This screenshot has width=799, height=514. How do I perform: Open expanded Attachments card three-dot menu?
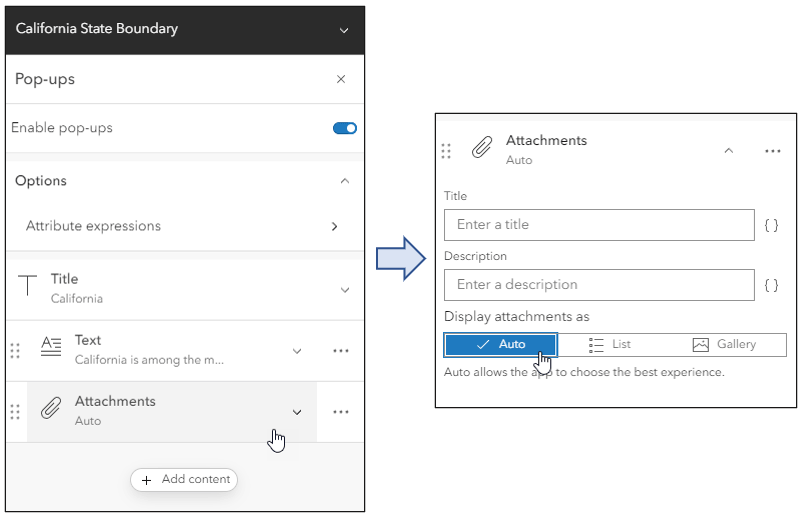[x=772, y=151]
